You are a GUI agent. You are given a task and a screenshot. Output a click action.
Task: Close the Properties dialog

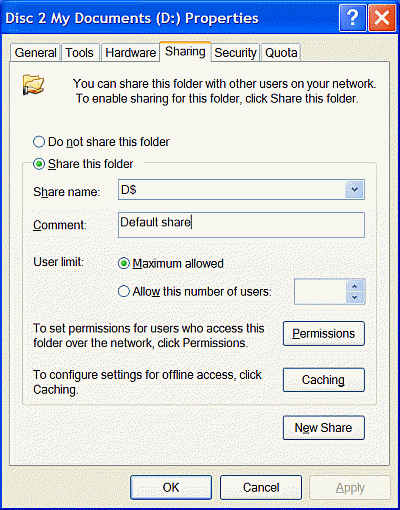point(382,18)
